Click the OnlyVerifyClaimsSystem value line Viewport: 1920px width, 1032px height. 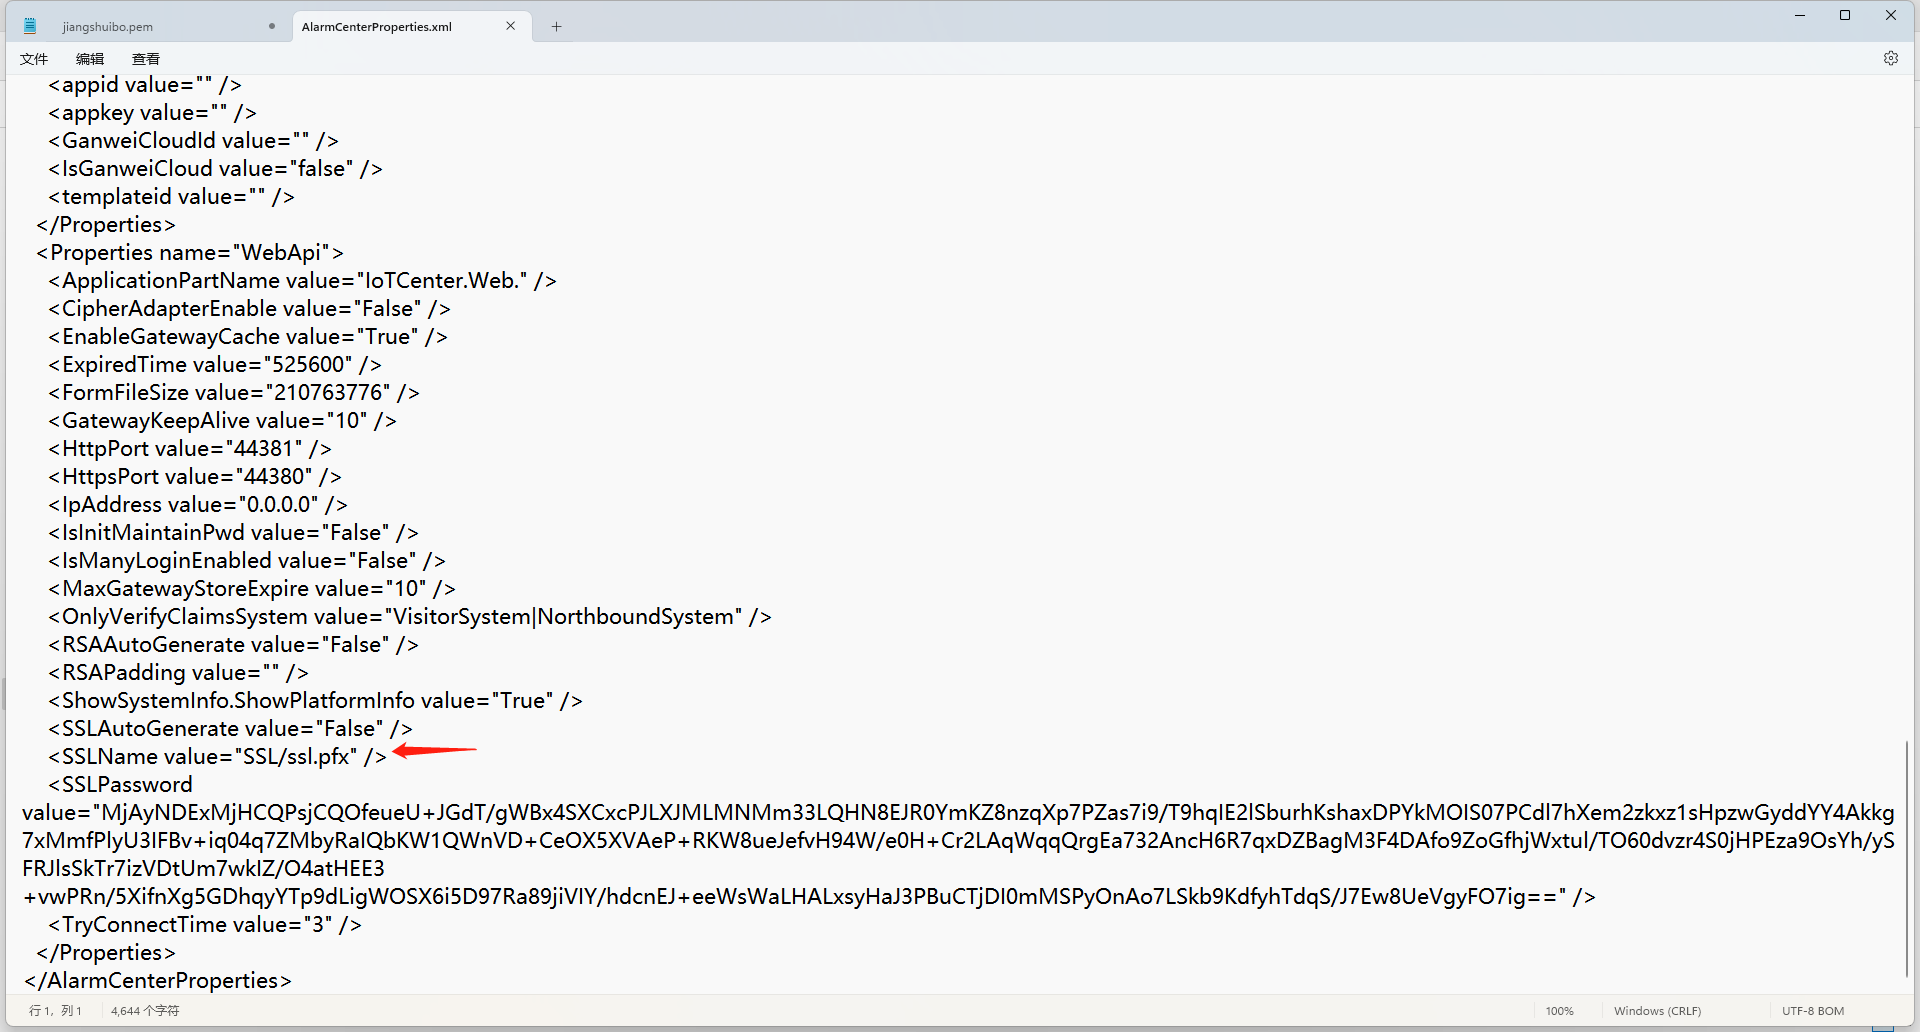click(x=410, y=617)
